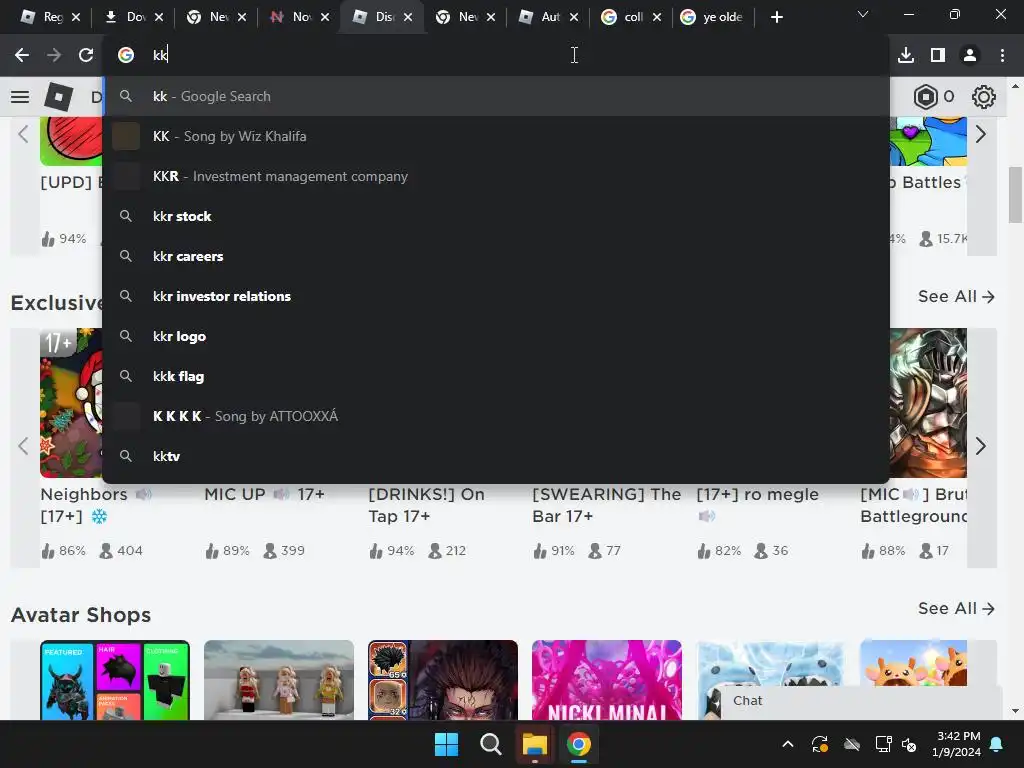Viewport: 1024px width, 768px height.
Task: Go back using the browser back arrow
Action: [x=22, y=56]
